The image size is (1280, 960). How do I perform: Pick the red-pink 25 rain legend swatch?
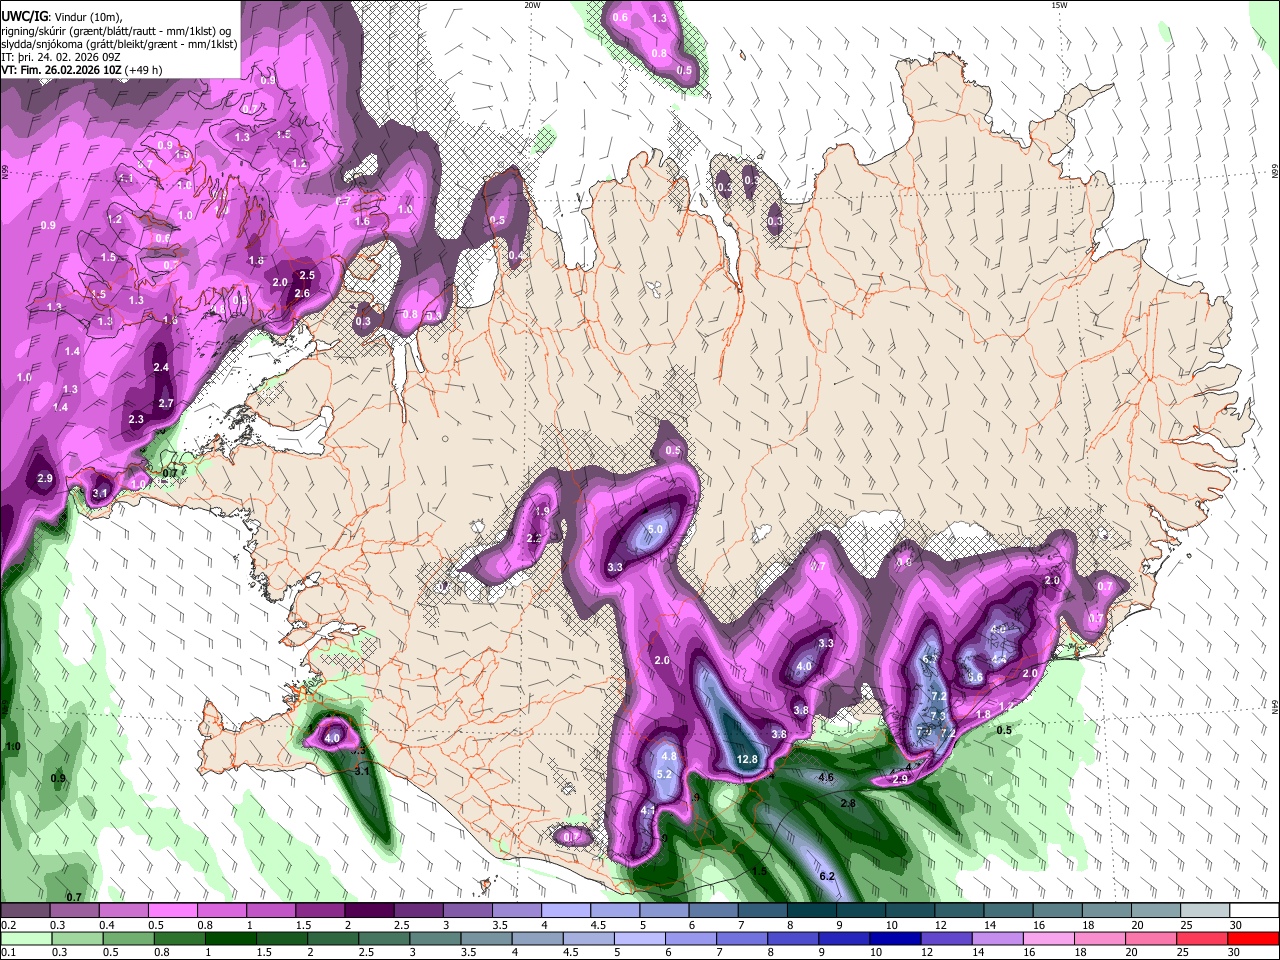coord(1202,938)
